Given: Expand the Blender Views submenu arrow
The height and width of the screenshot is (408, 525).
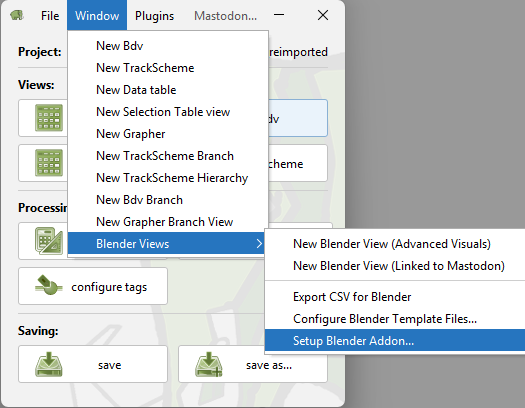Looking at the screenshot, I should click(x=259, y=244).
